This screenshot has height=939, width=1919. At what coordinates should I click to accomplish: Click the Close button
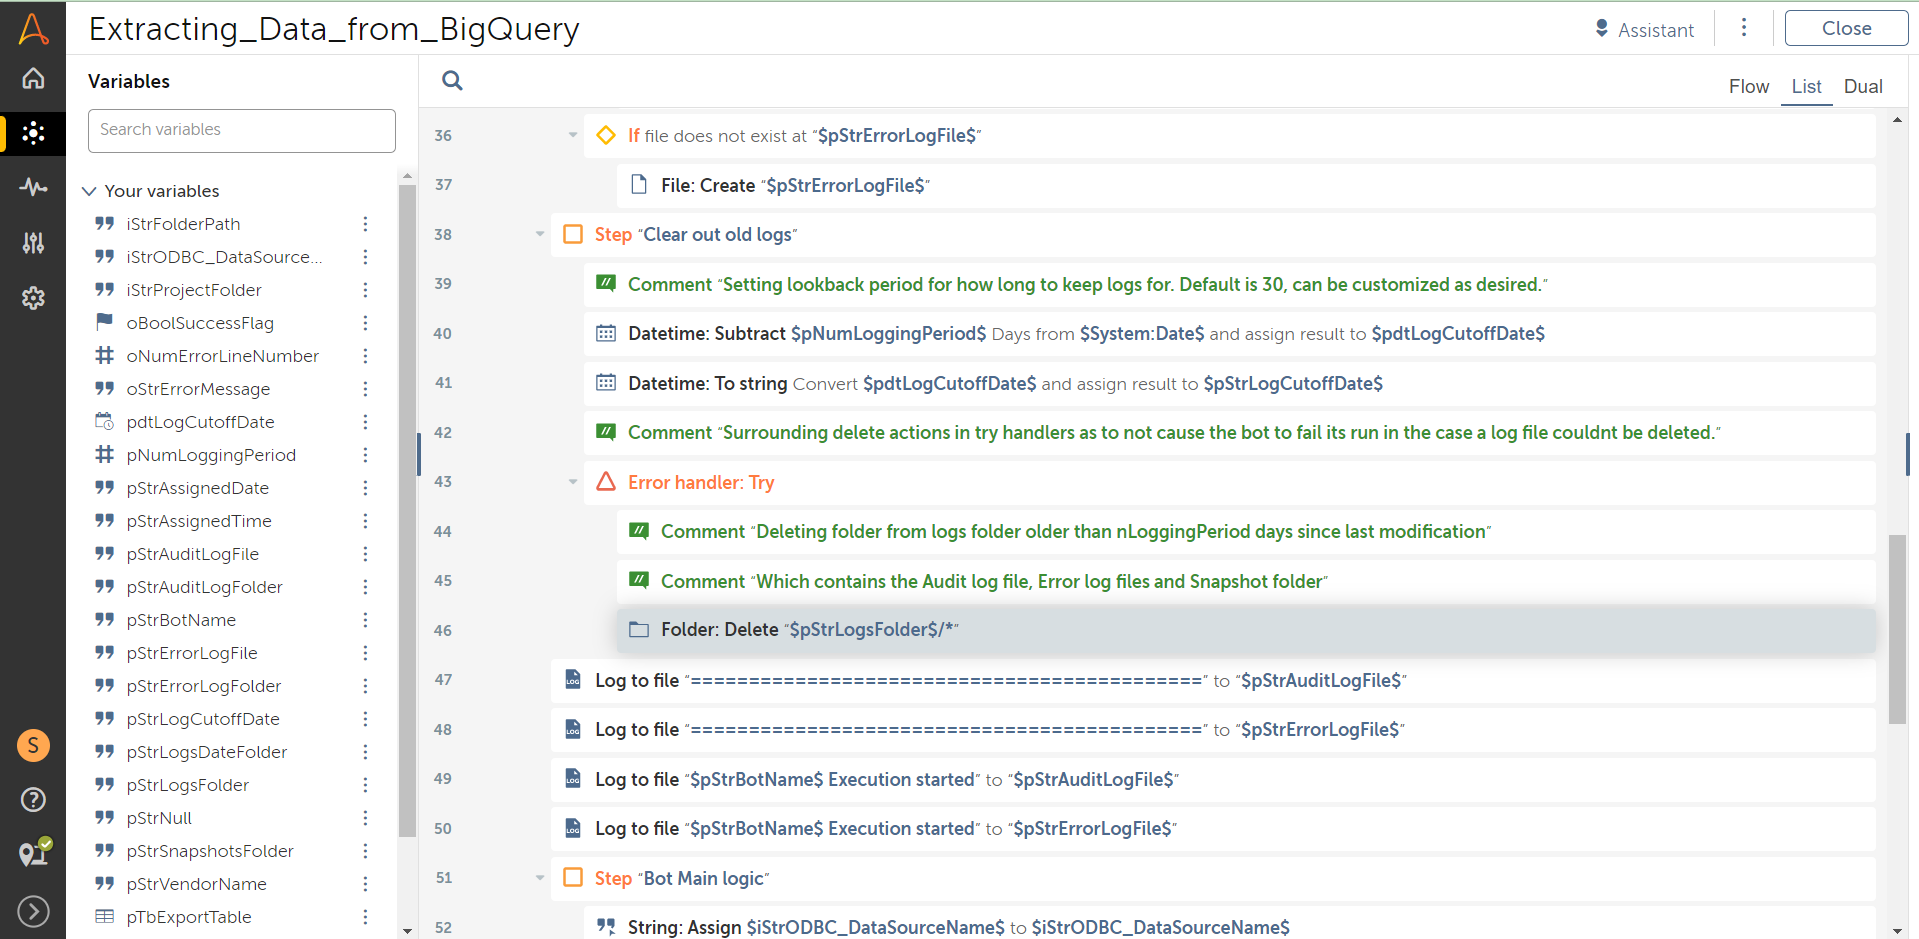pos(1845,29)
